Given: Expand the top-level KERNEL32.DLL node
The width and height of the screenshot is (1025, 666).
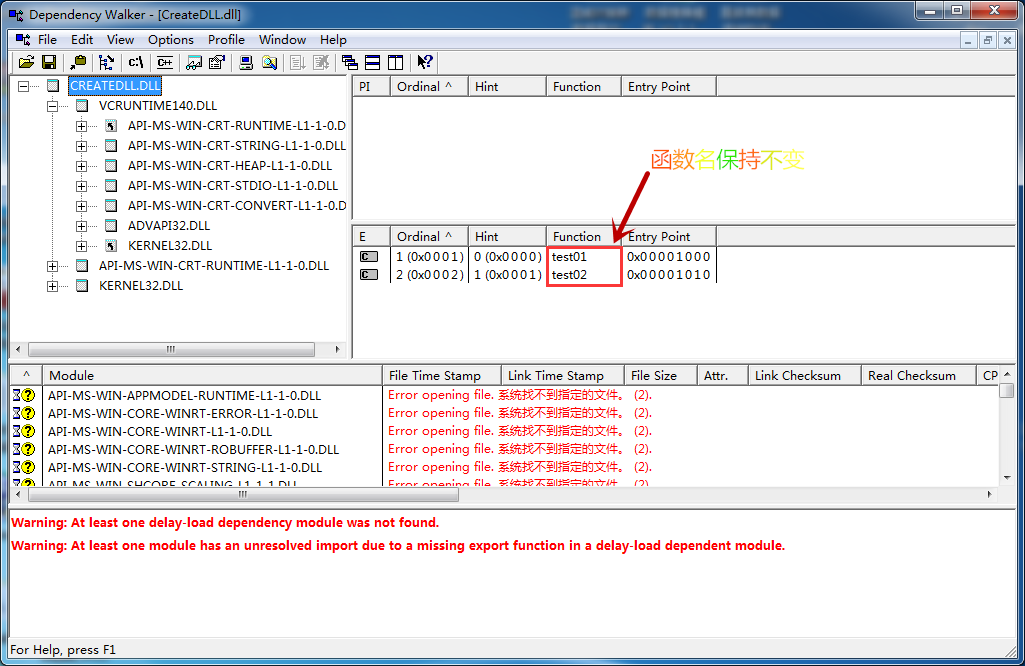Looking at the screenshot, I should (53, 286).
